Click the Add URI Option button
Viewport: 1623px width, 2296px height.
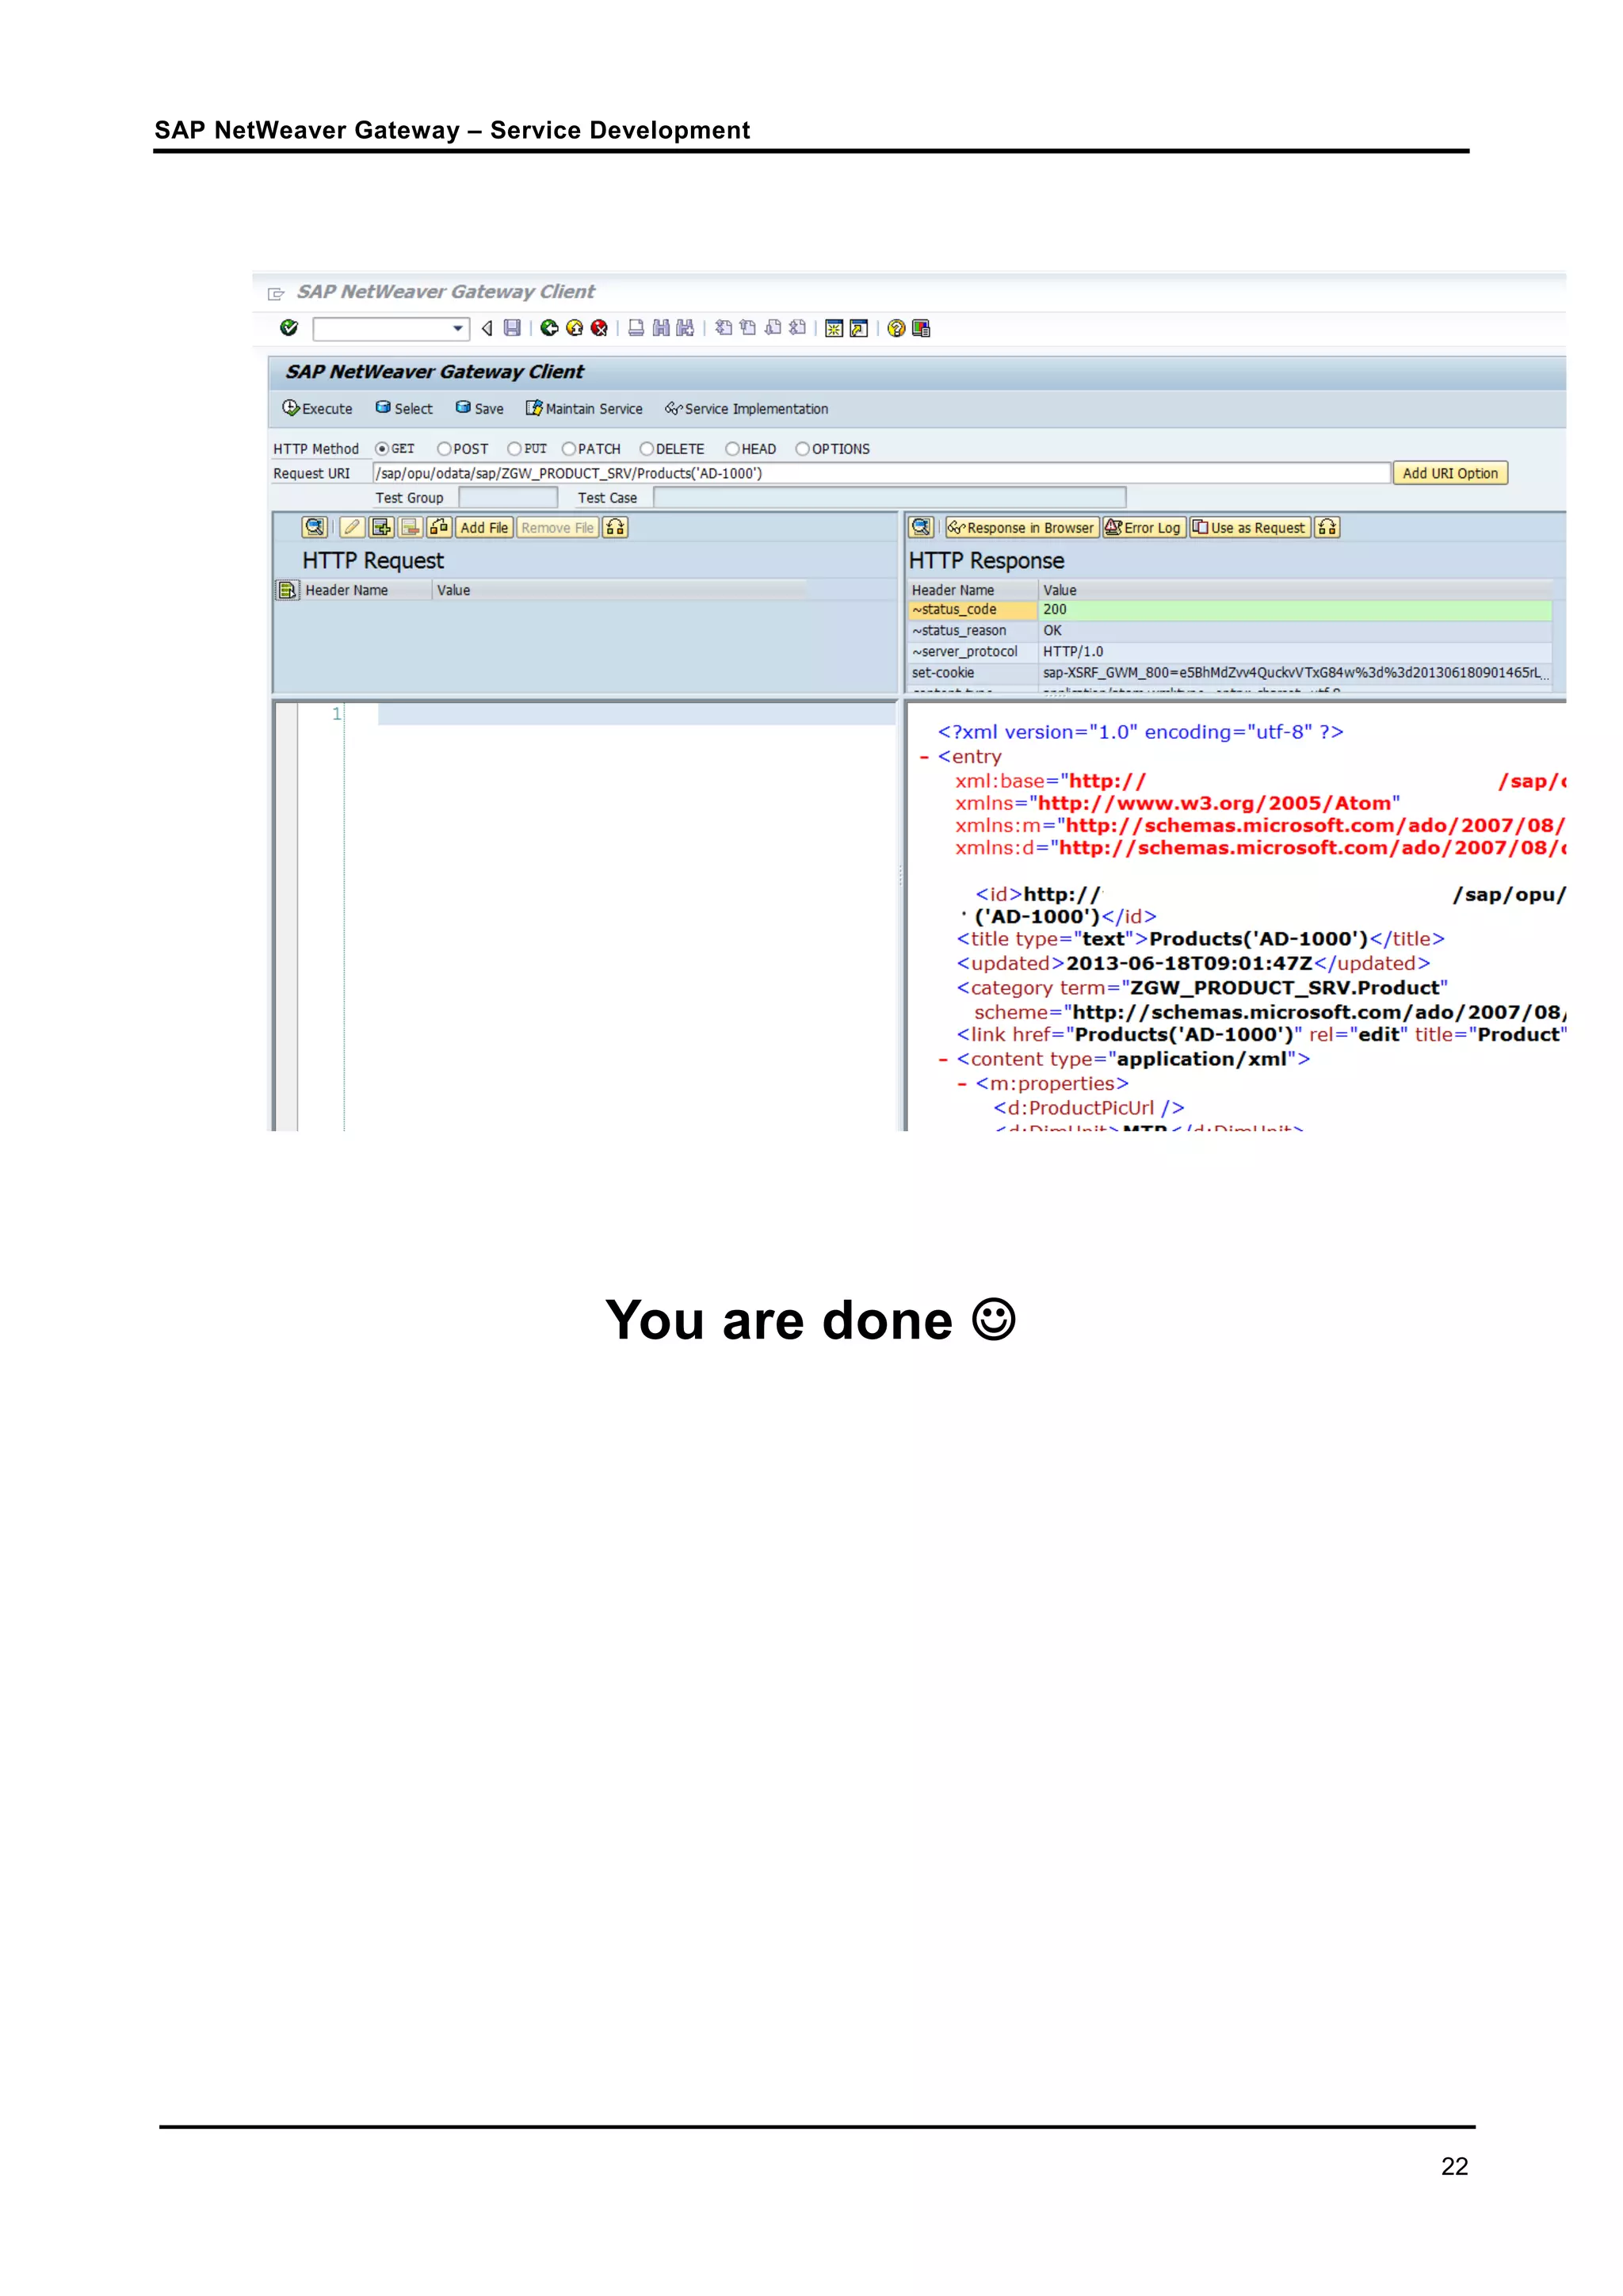(1450, 473)
